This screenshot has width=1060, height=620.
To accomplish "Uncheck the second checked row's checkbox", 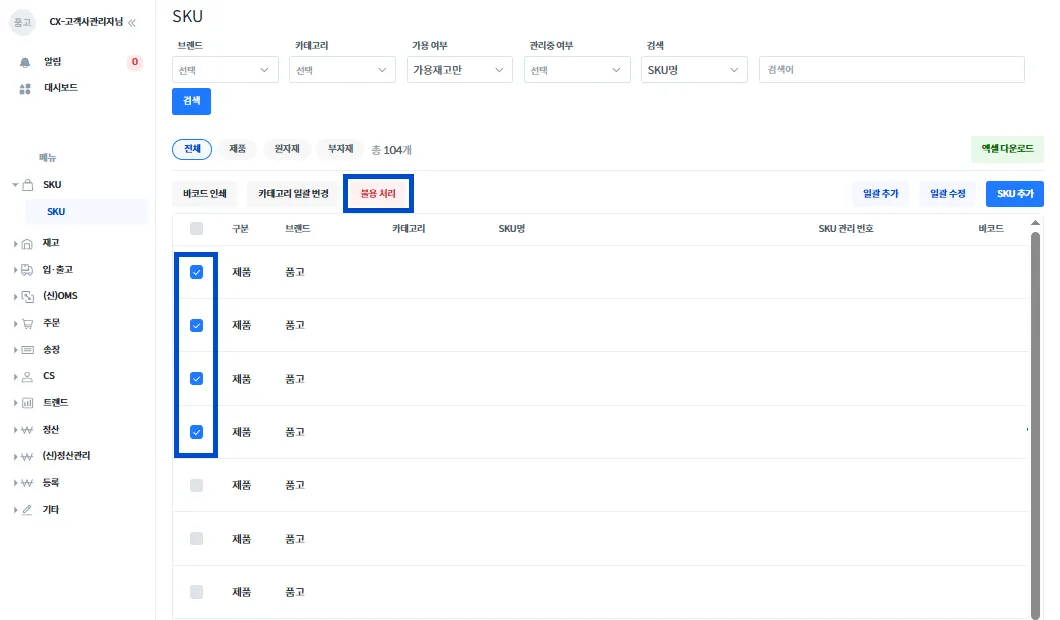I will click(x=196, y=325).
